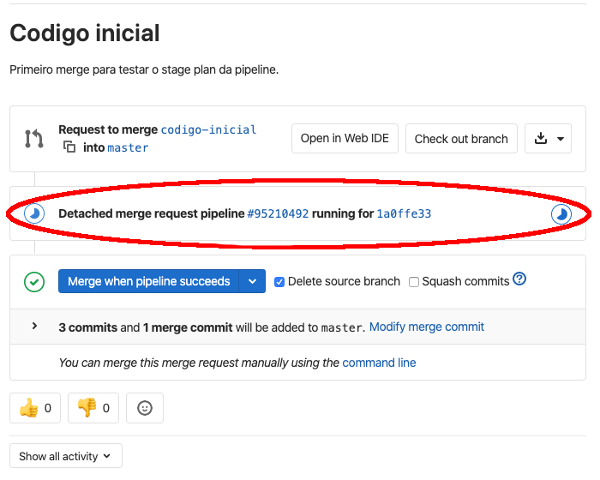
Task: Open the master branch link
Action: coord(128,148)
